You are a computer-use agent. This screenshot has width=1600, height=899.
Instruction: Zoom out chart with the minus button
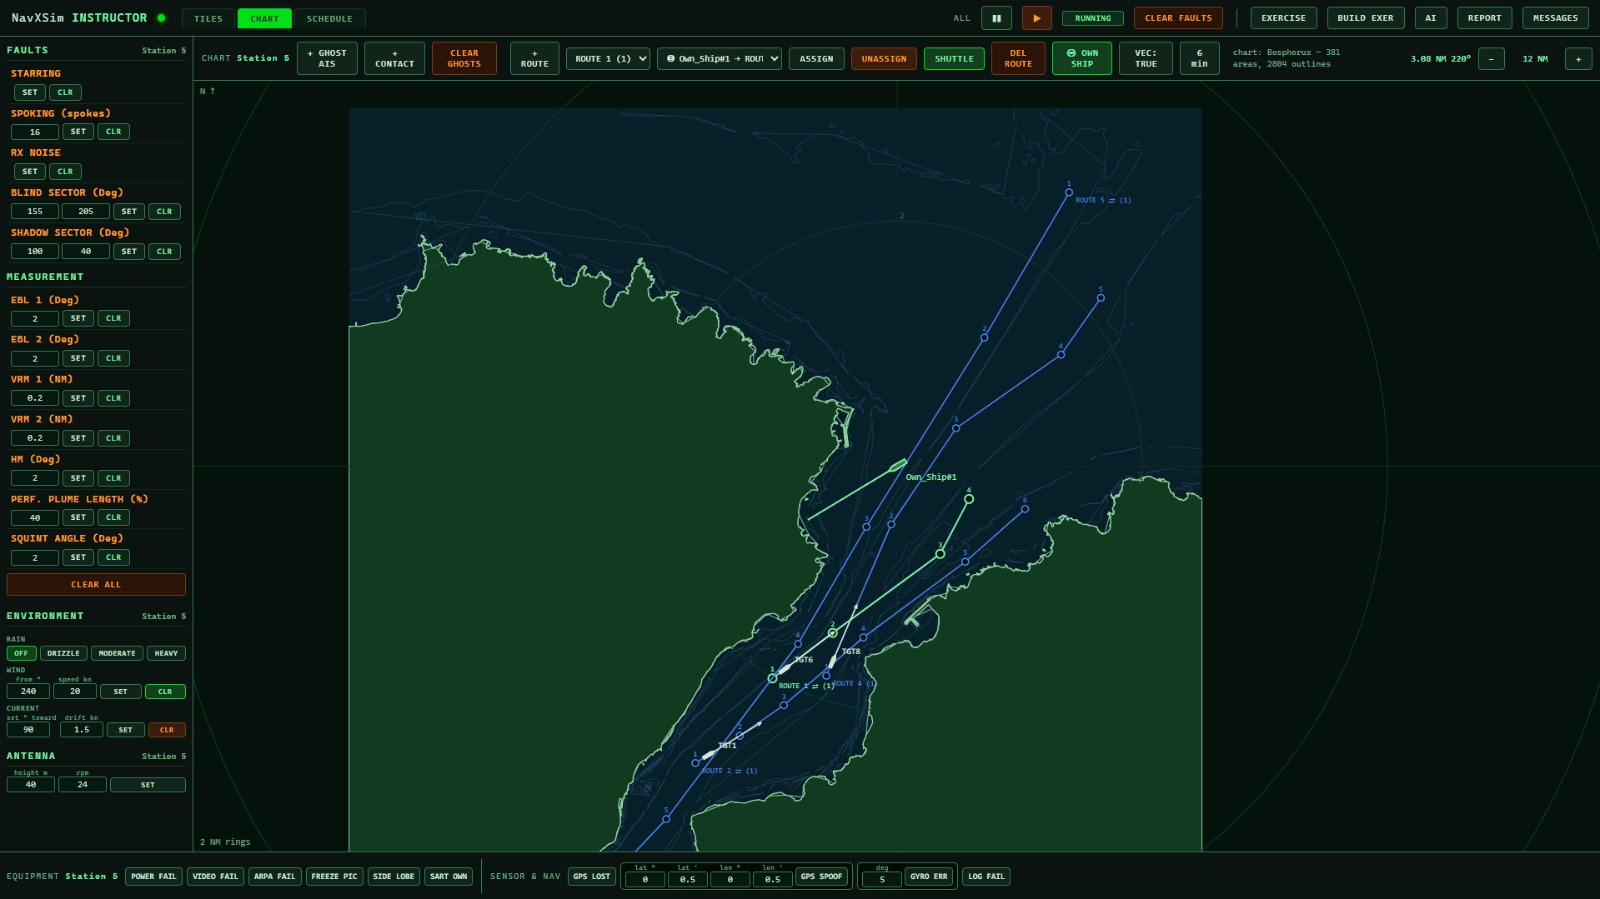click(x=1491, y=59)
